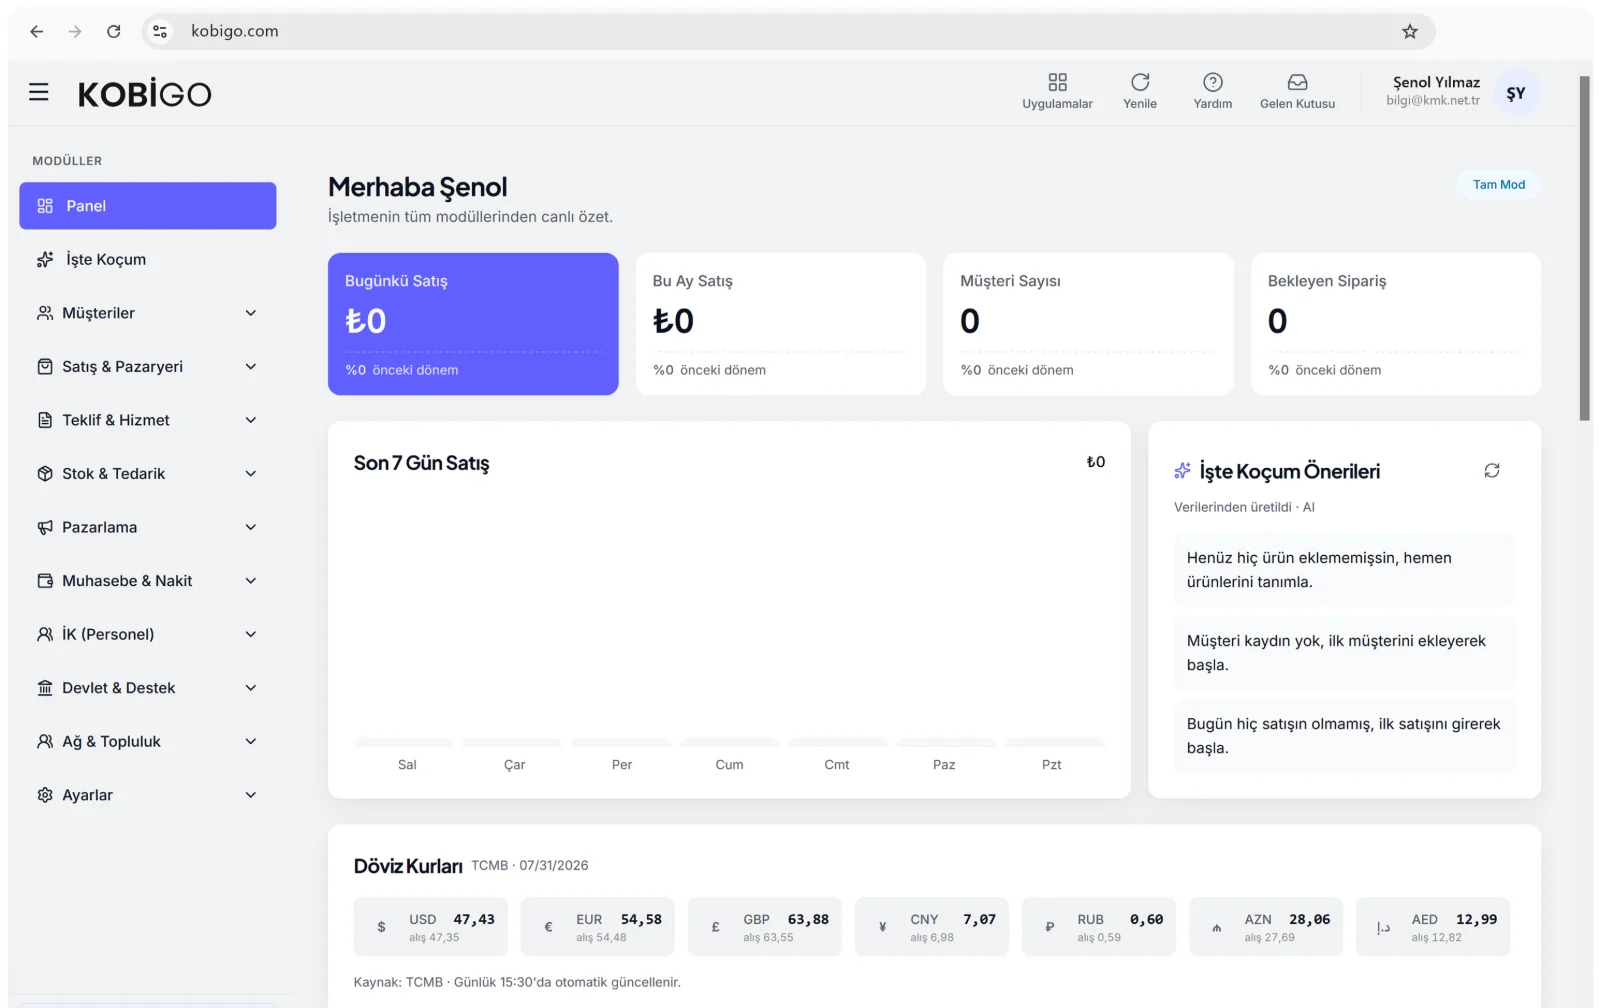Refresh İşte Koçum Önerileri suggestions
The height and width of the screenshot is (1008, 1600).
point(1492,470)
